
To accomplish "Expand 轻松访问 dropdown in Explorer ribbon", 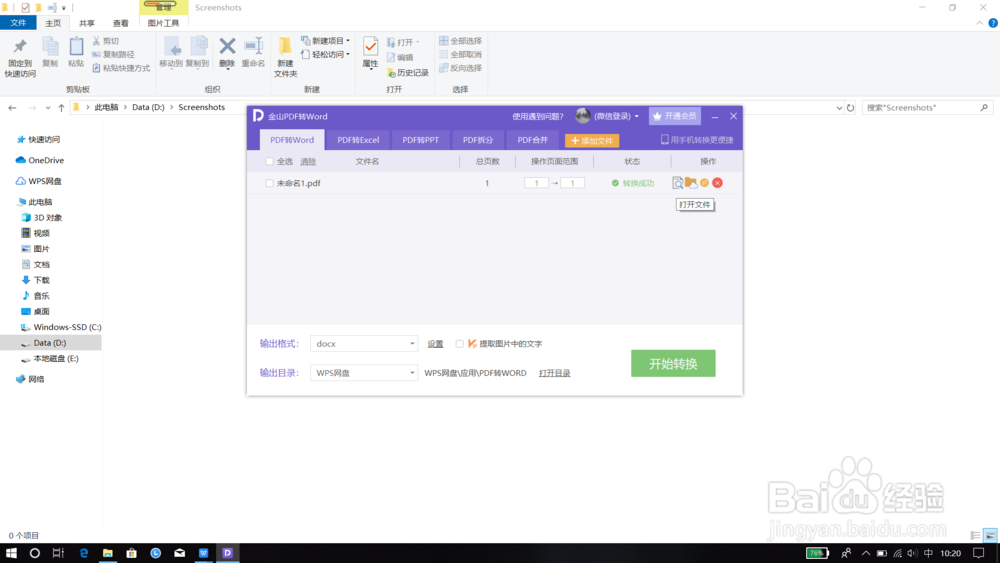I will (348, 54).
